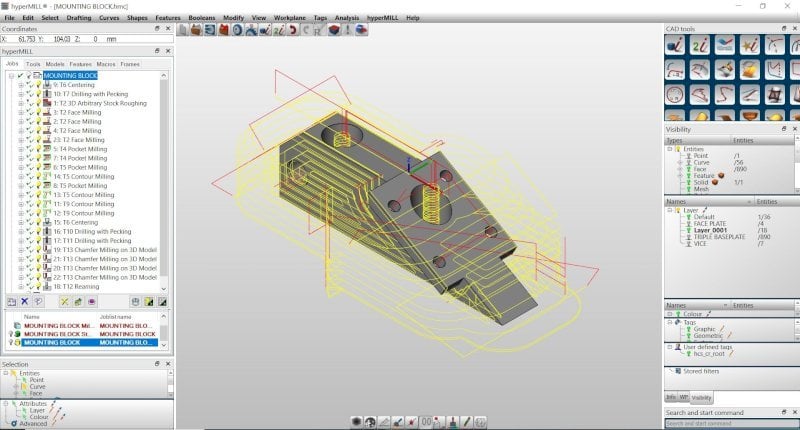
Task: Switch to the Tools tab in hyperMILL panel
Action: point(33,64)
